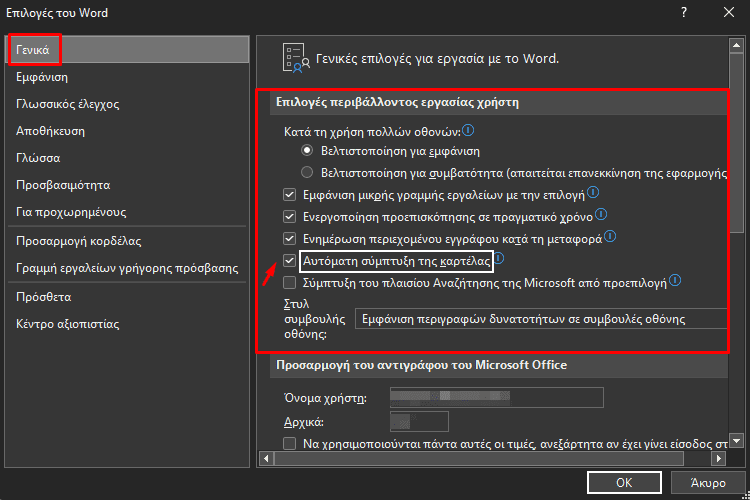Open the Προσαρμογή κορδέλας category
Screen dimensions: 750x500
tap(127, 241)
